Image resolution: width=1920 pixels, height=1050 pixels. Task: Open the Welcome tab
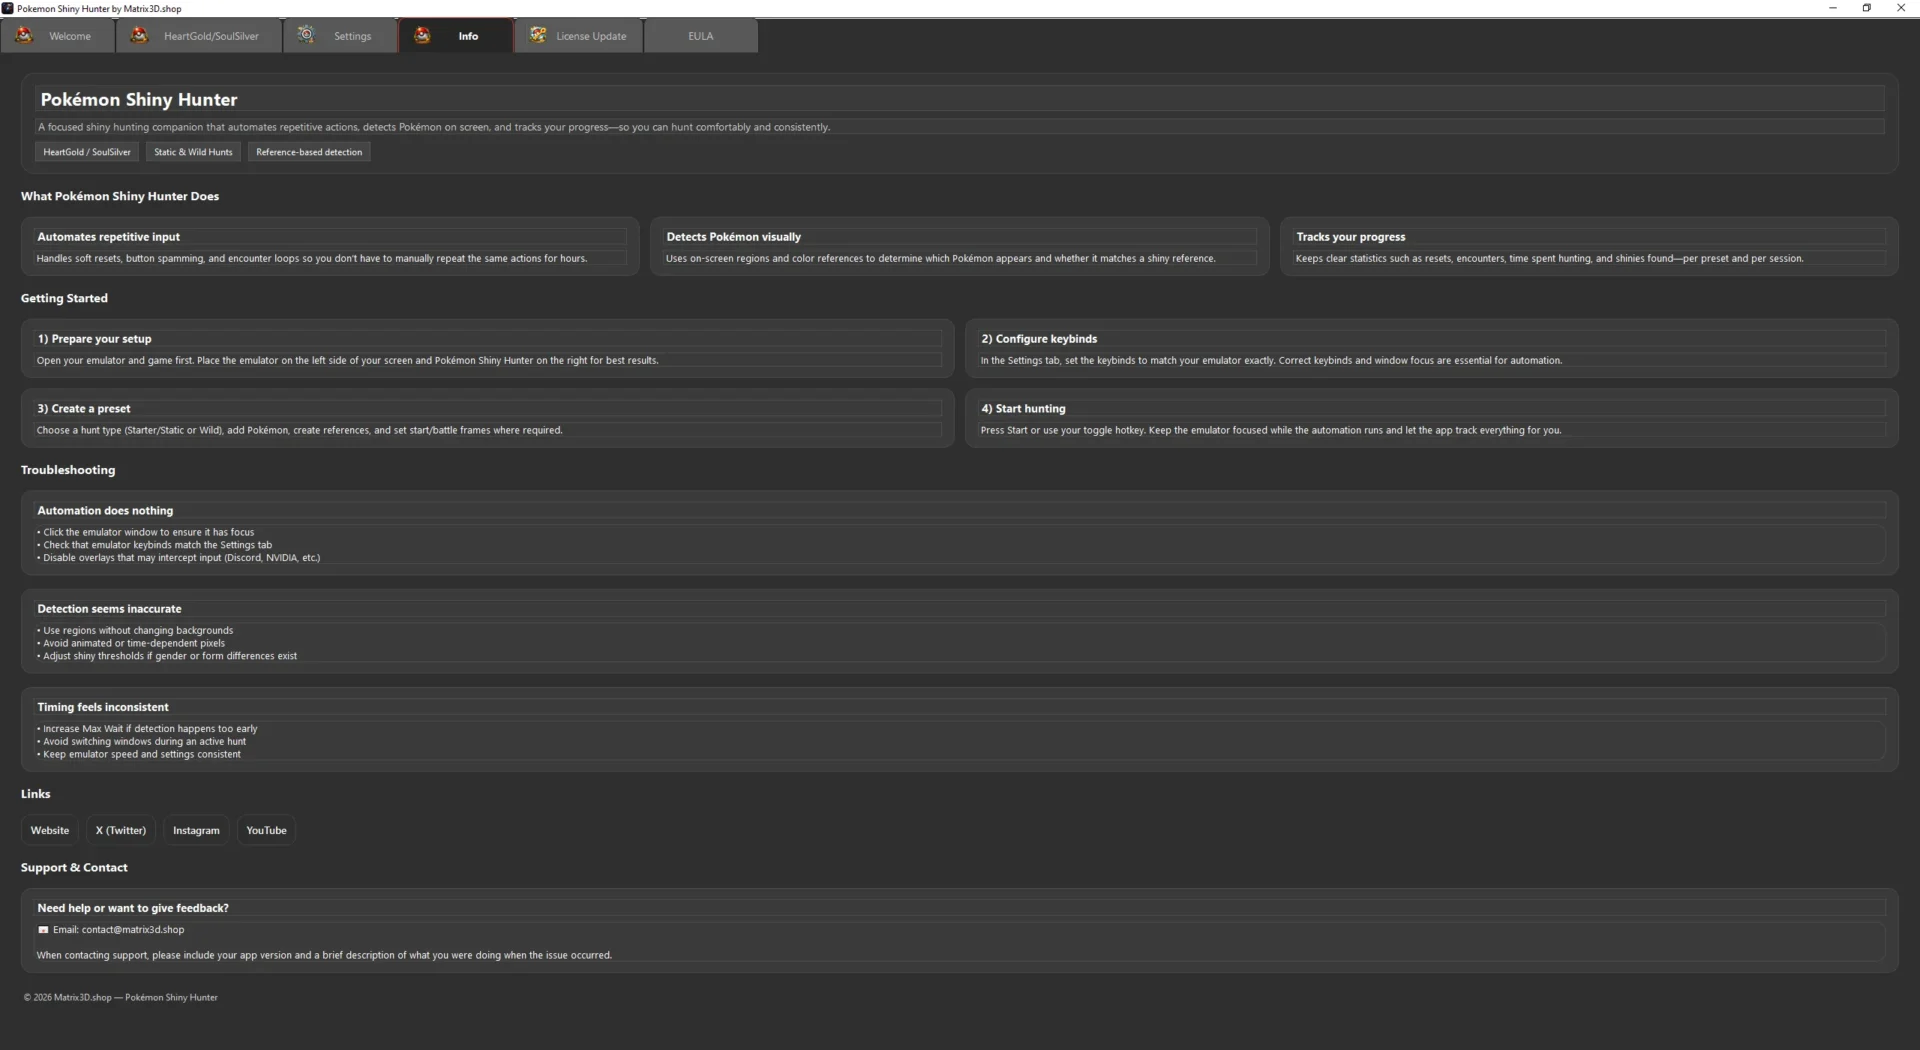[x=58, y=36]
